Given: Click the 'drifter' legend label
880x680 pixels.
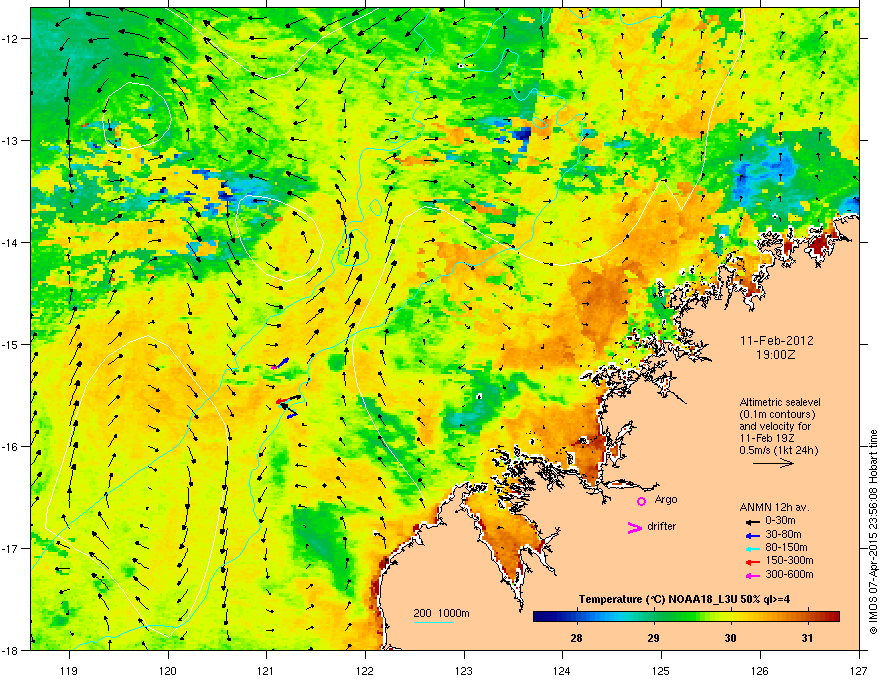Looking at the screenshot, I should pyautogui.click(x=662, y=526).
